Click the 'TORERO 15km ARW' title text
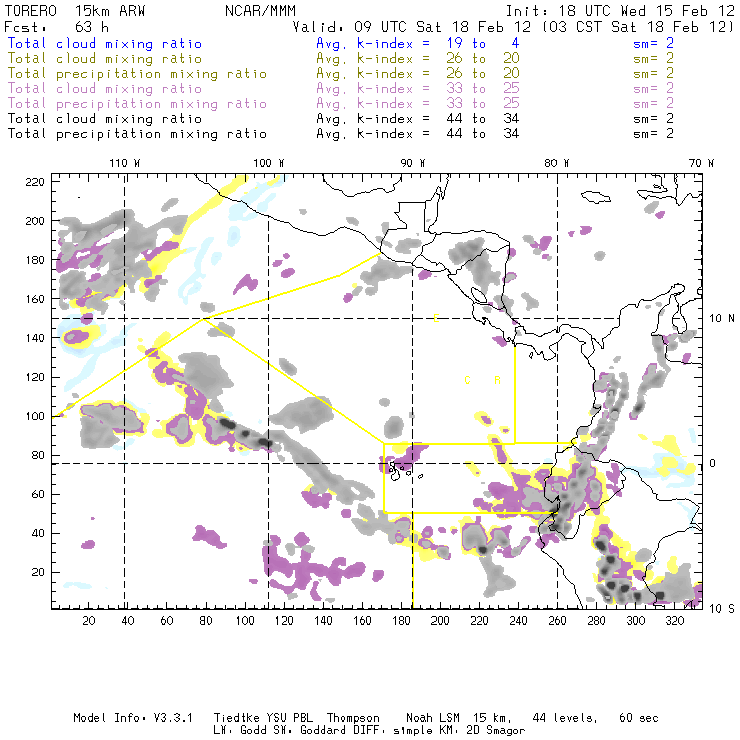 tap(75, 11)
